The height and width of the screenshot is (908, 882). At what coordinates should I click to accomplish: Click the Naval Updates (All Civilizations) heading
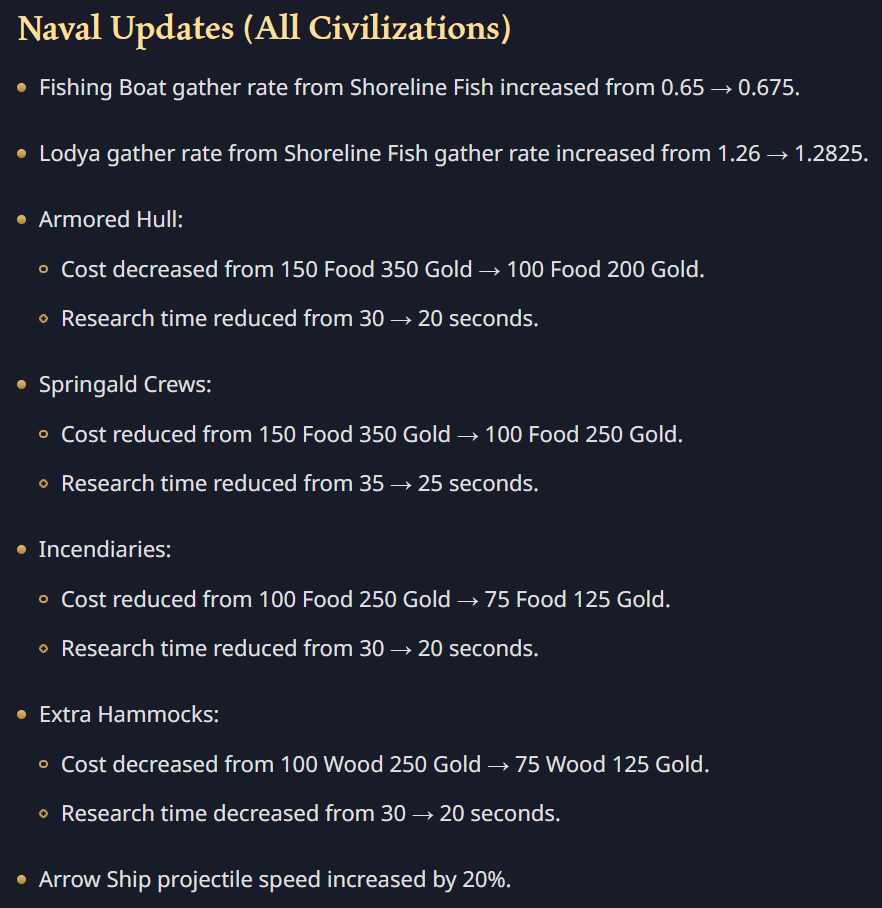pyautogui.click(x=264, y=27)
